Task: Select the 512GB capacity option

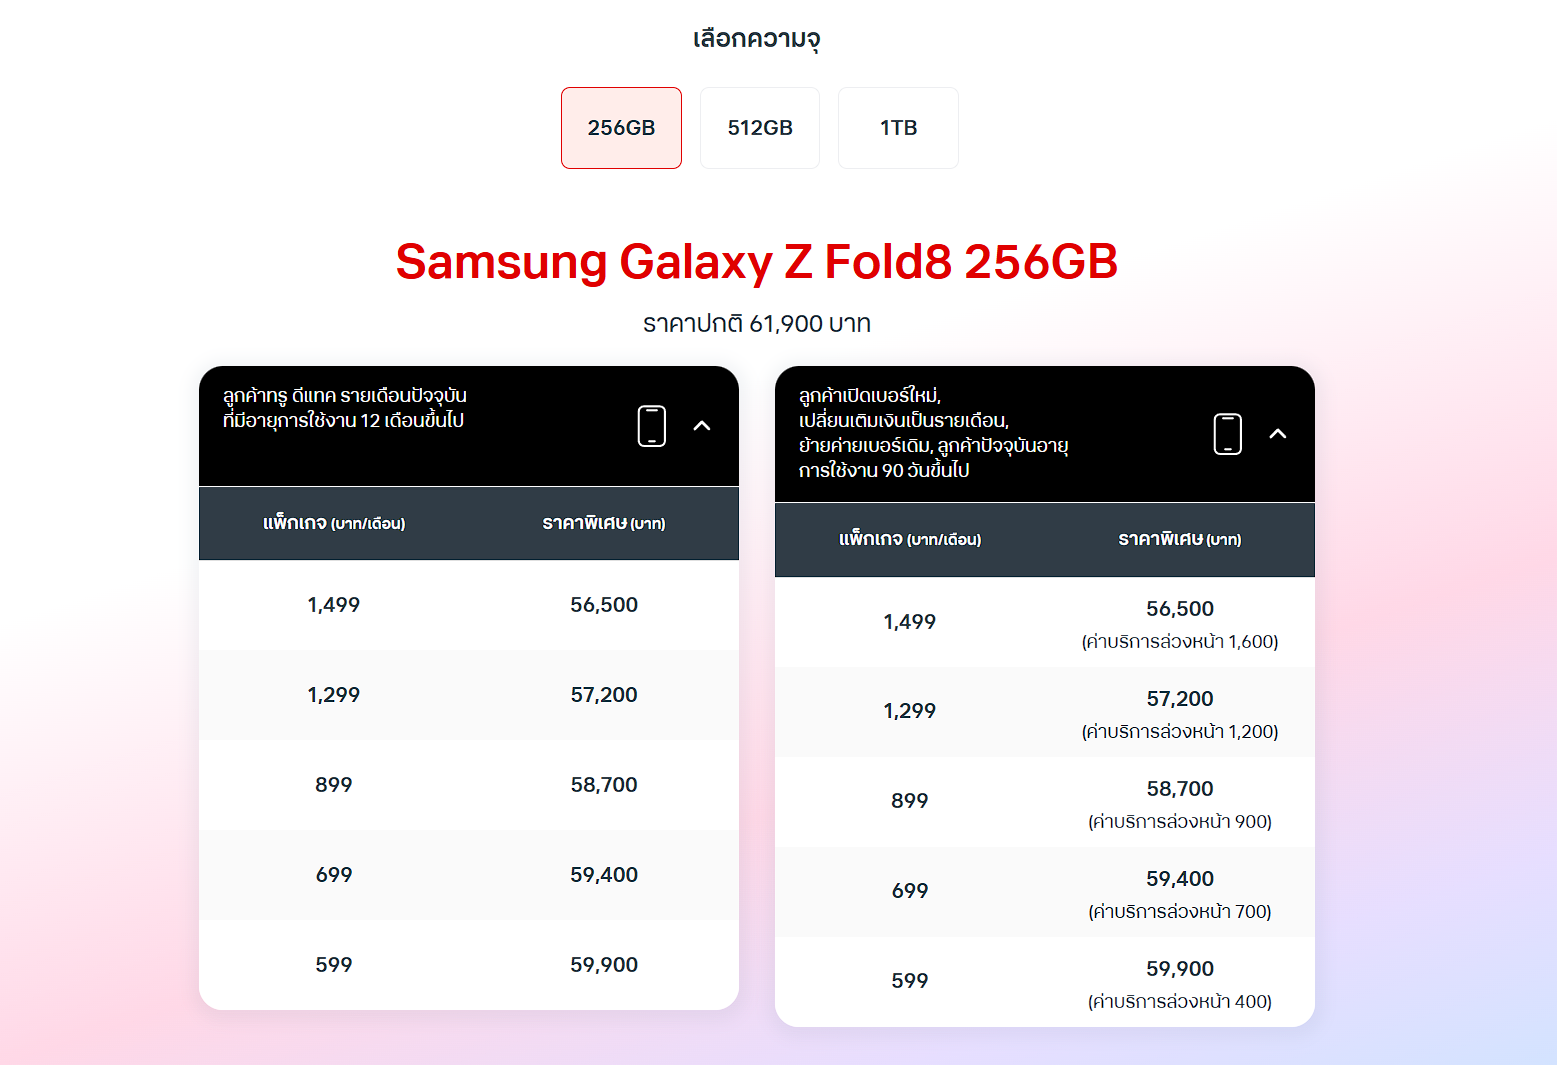Action: tap(760, 128)
